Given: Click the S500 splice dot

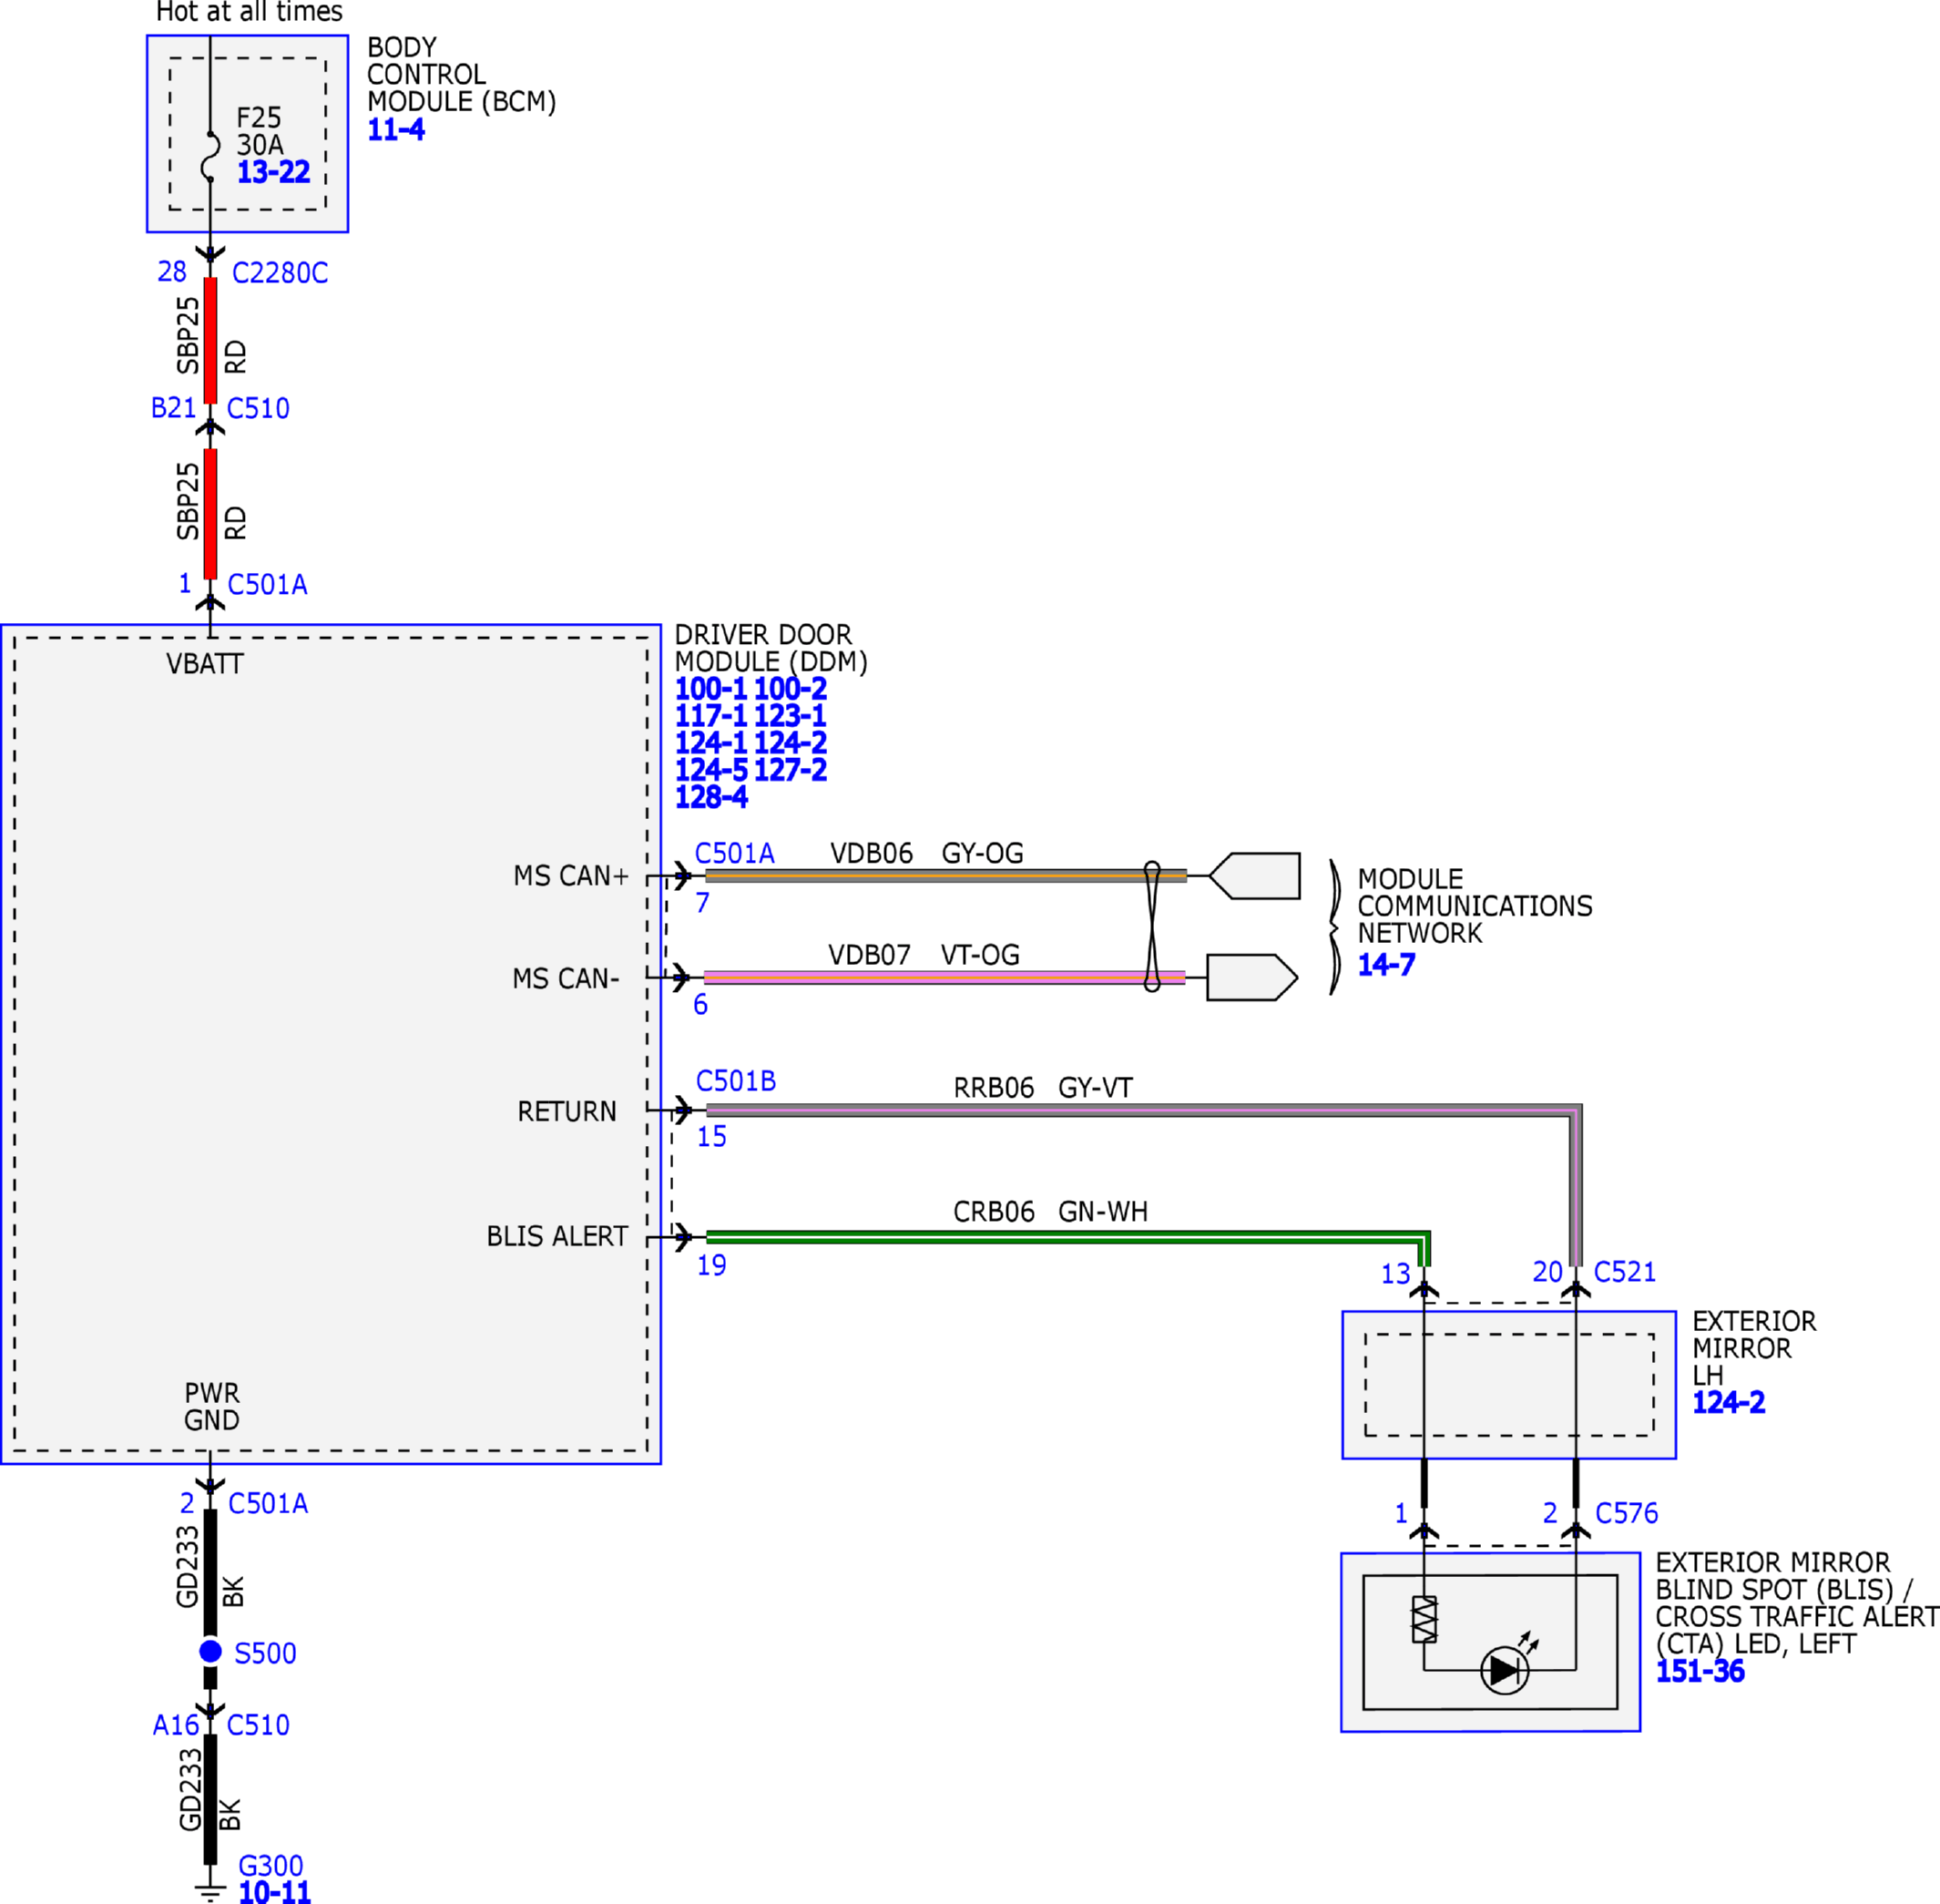Looking at the screenshot, I should click(210, 1651).
